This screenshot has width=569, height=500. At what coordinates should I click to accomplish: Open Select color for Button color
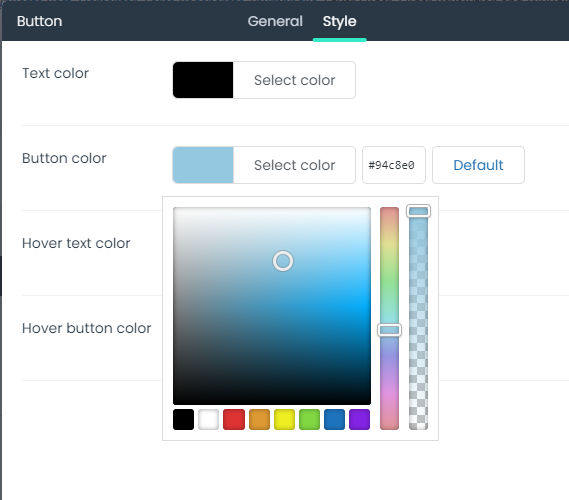pyautogui.click(x=294, y=165)
